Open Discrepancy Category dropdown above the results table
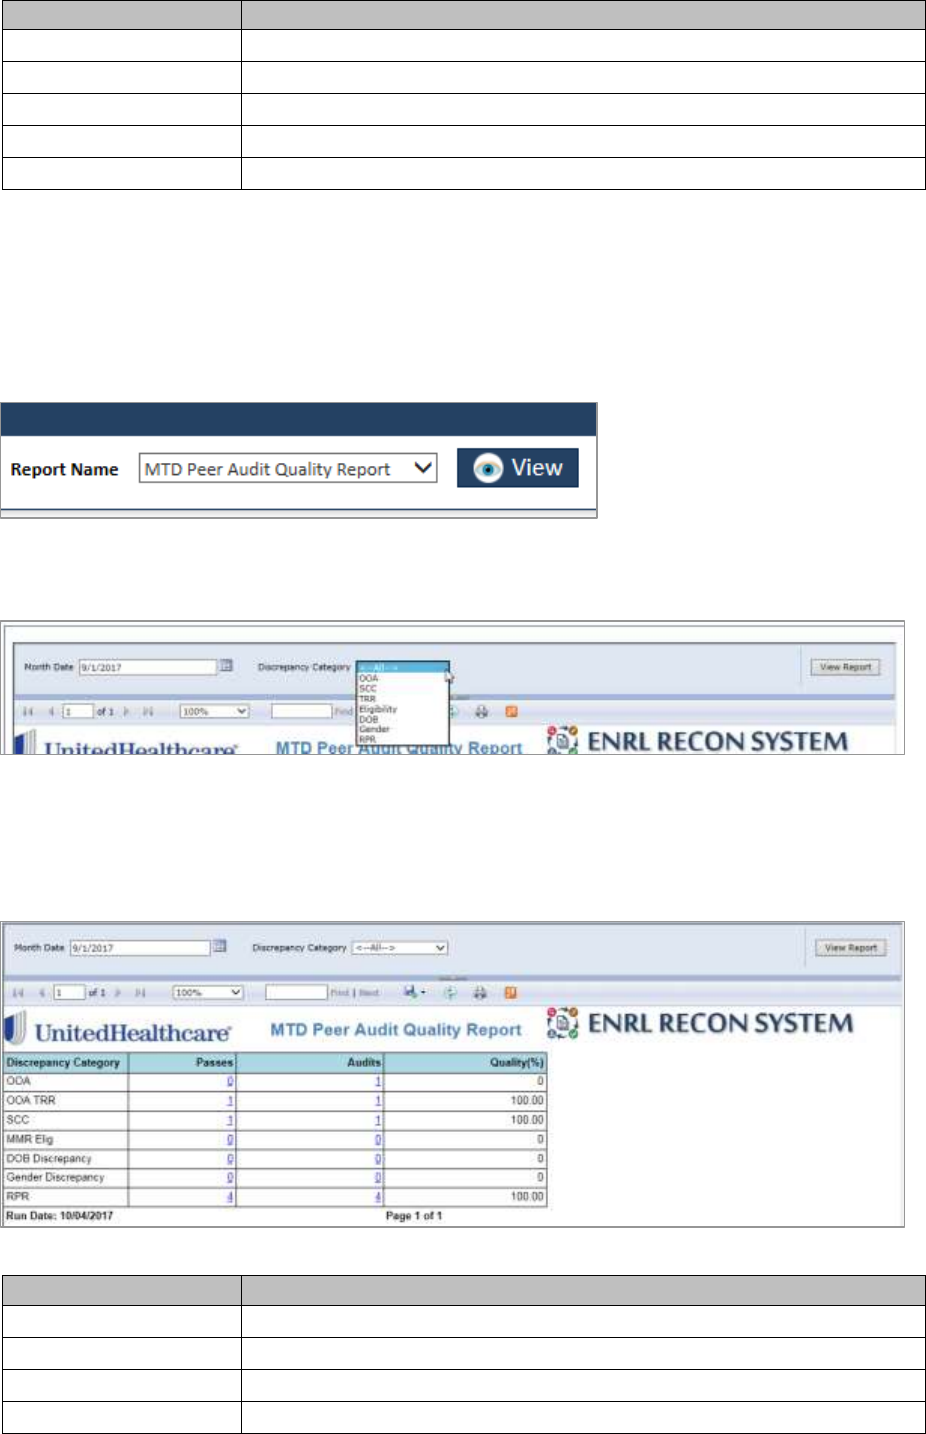Viewport: 926px width, 1434px height. 399,947
